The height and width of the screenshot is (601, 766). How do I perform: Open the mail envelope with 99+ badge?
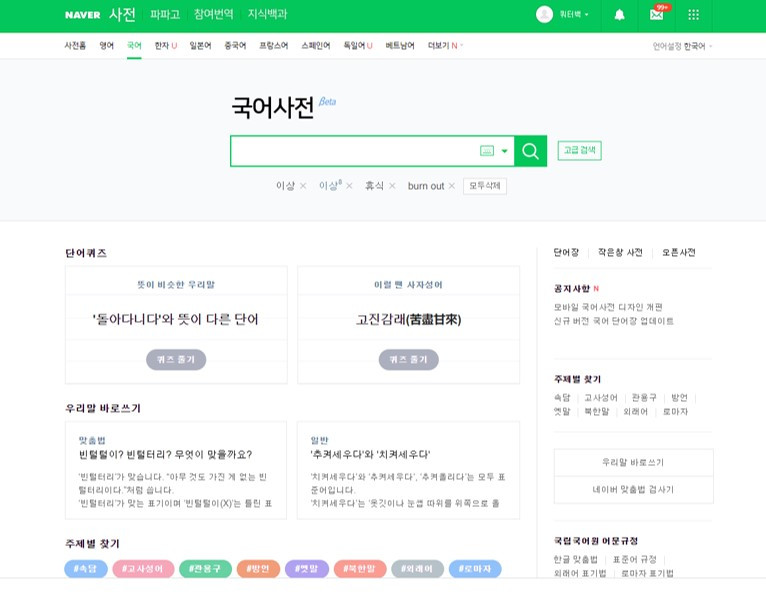click(x=657, y=15)
